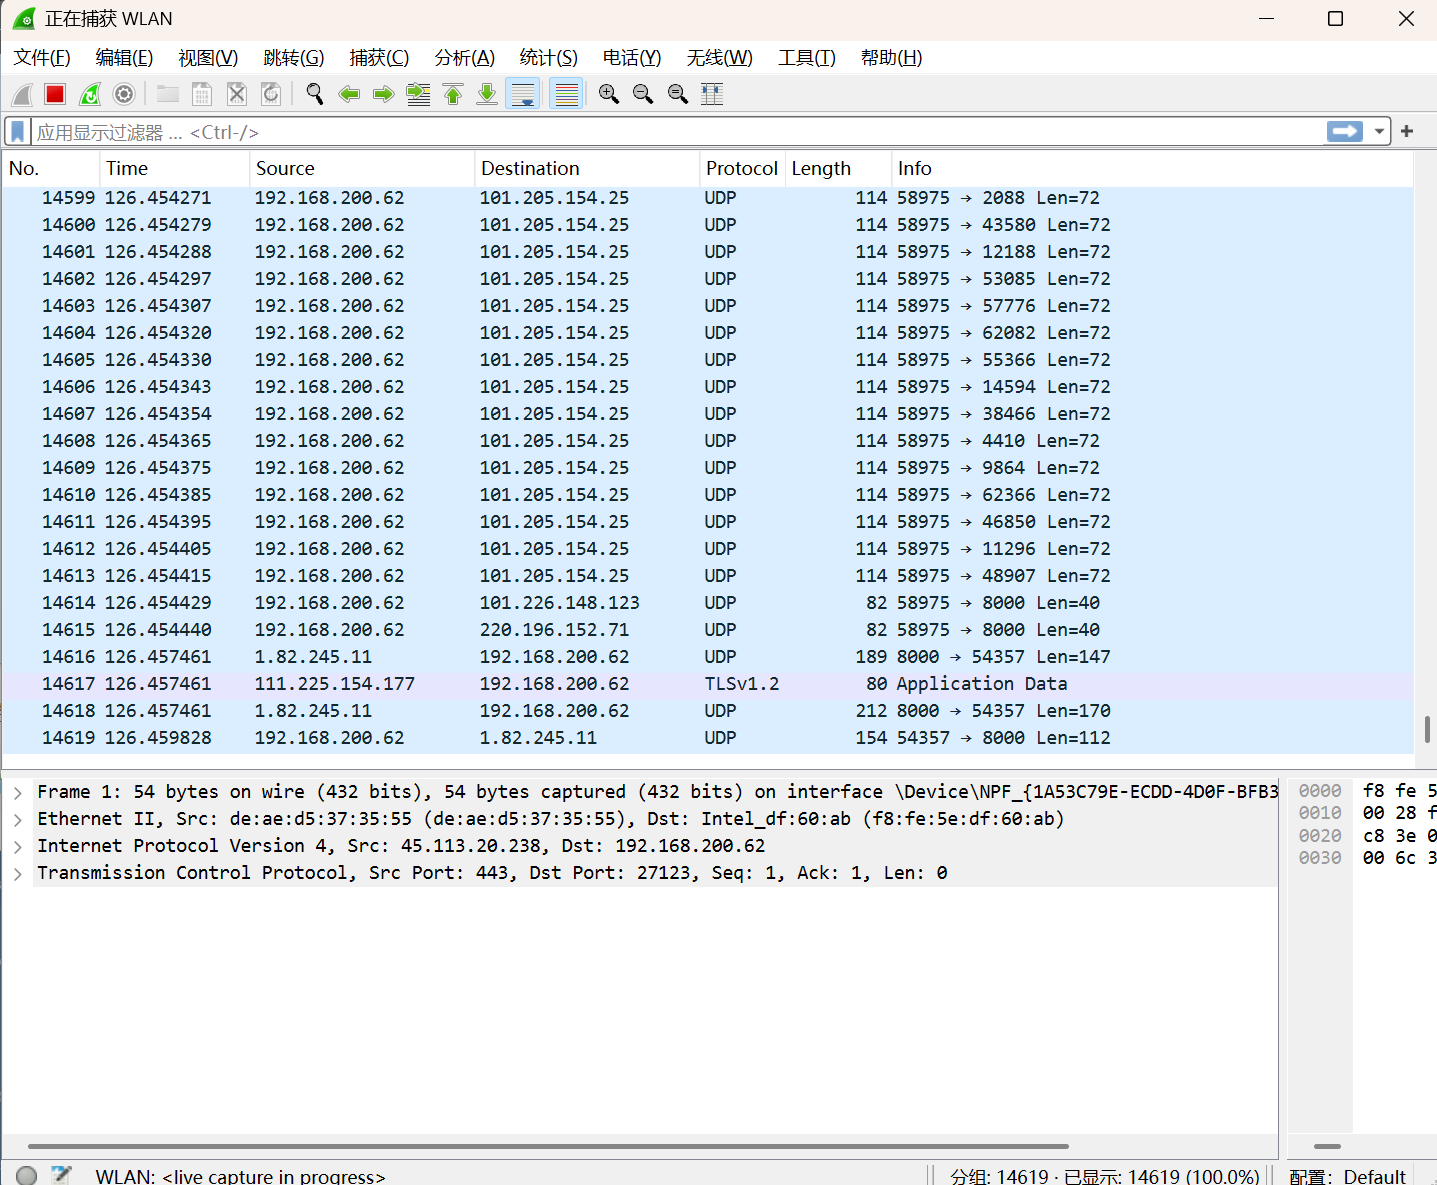Jump to the last packet
This screenshot has width=1437, height=1185.
[487, 94]
